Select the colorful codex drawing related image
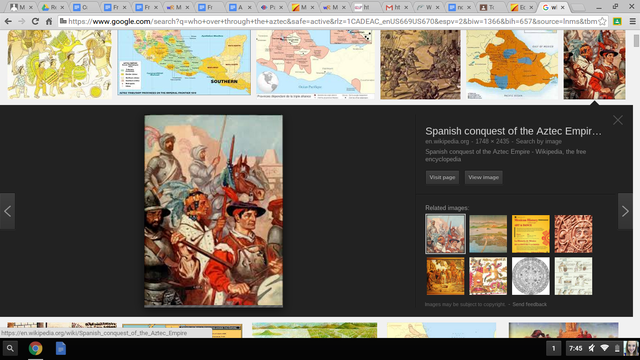The width and height of the screenshot is (640, 360). pyautogui.click(x=488, y=276)
